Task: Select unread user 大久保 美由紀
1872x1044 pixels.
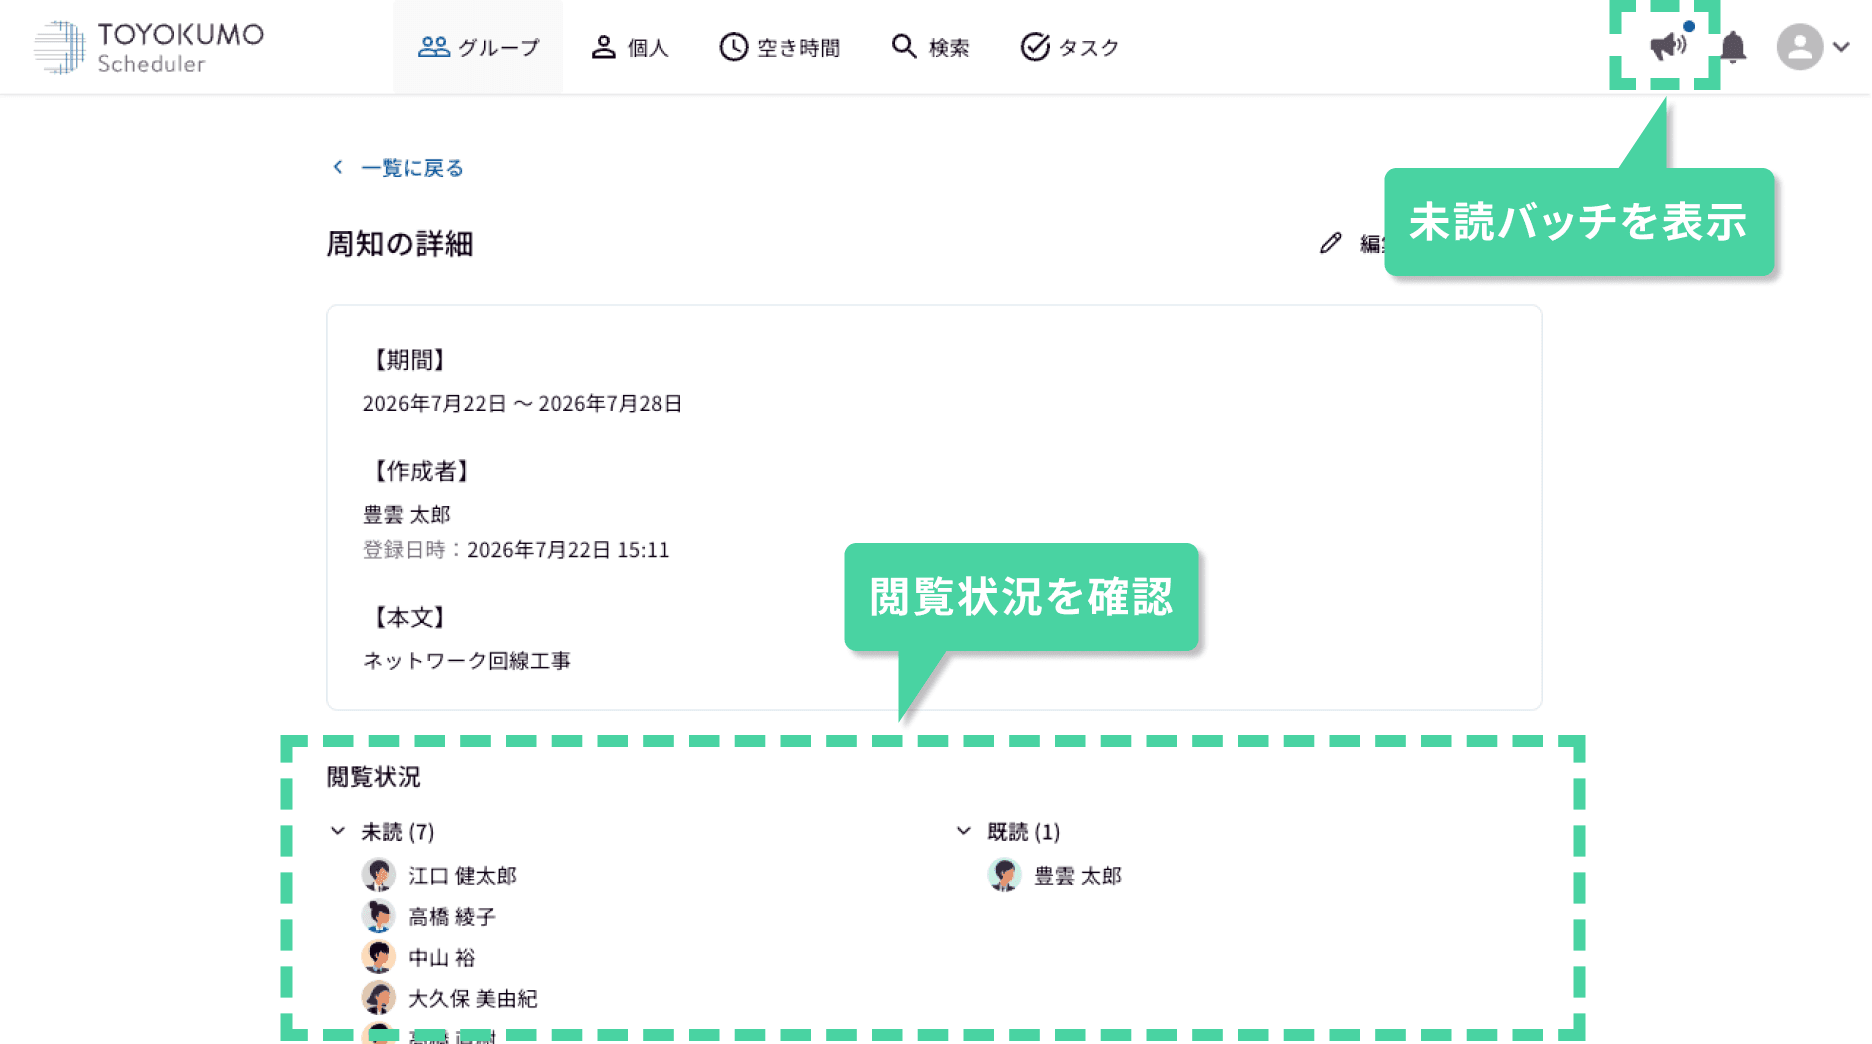Action: click(x=473, y=999)
